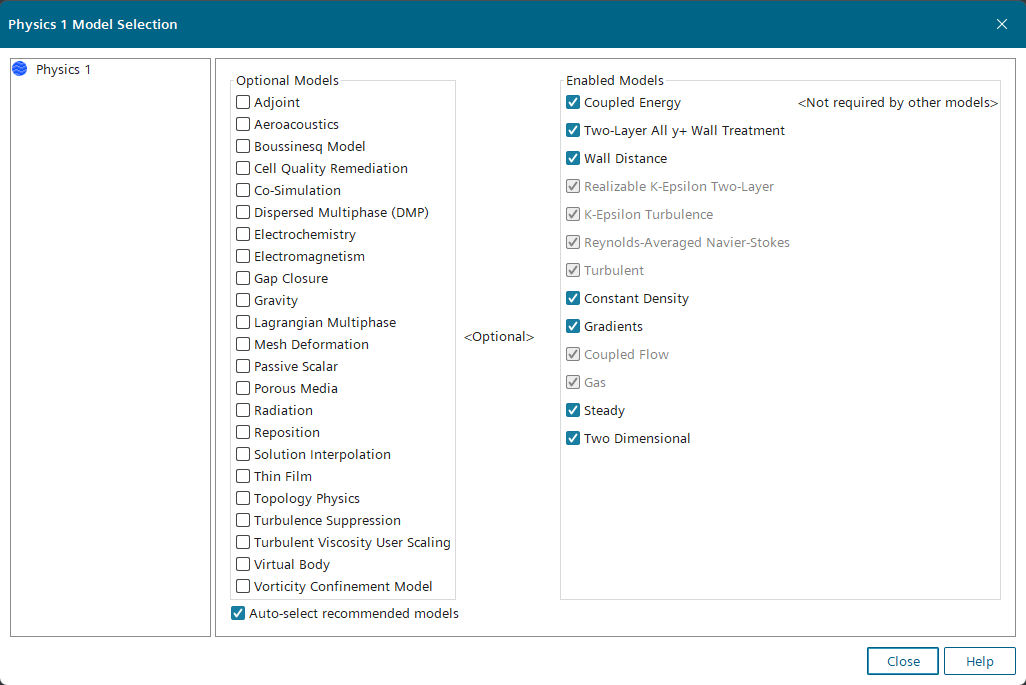The width and height of the screenshot is (1026, 685).
Task: Uncheck the Steady model
Action: click(x=573, y=410)
